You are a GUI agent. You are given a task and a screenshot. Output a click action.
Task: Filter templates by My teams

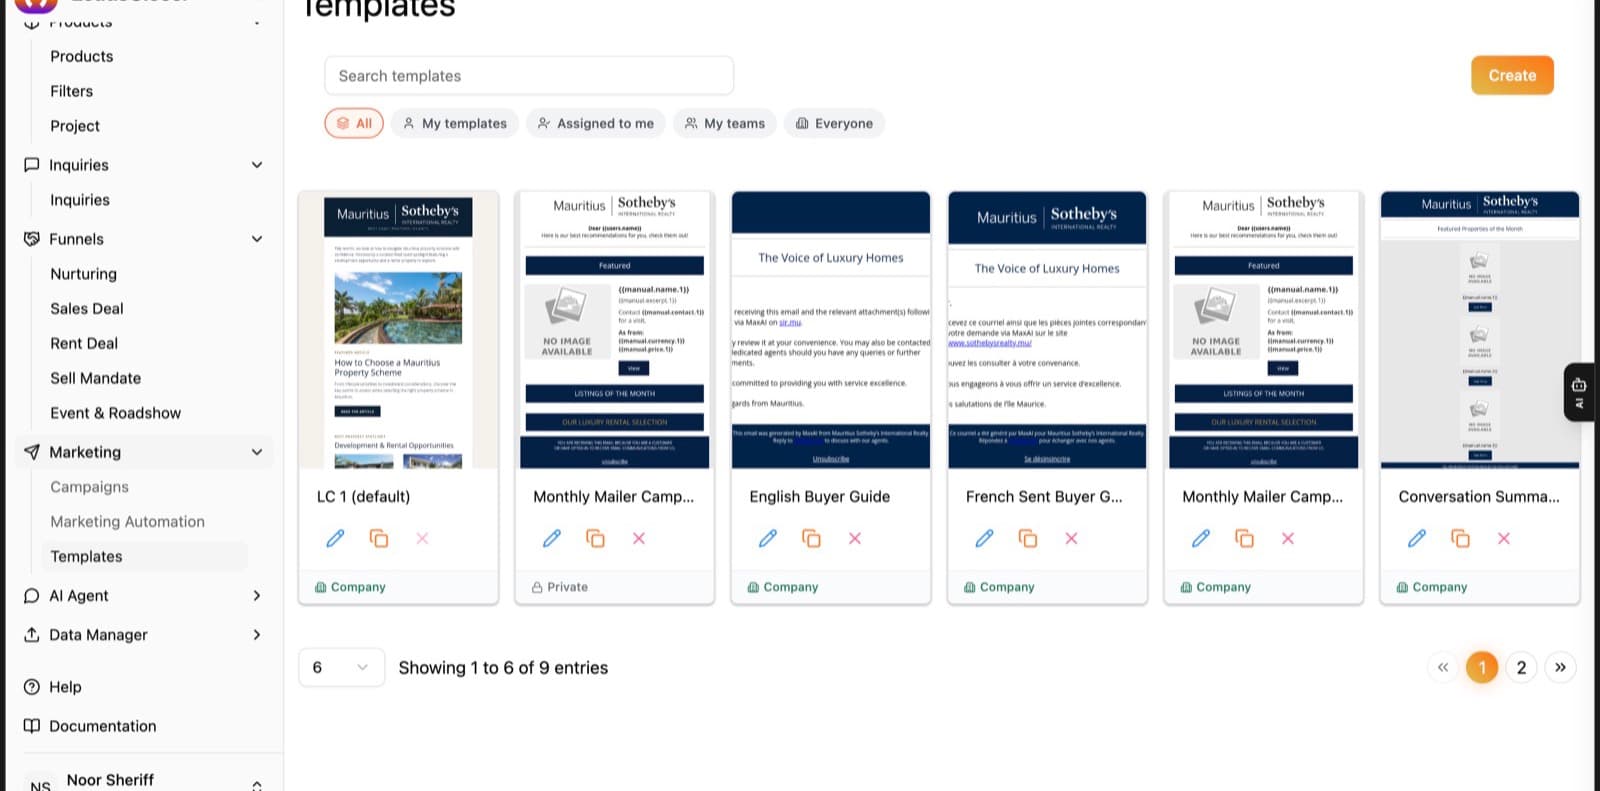725,123
